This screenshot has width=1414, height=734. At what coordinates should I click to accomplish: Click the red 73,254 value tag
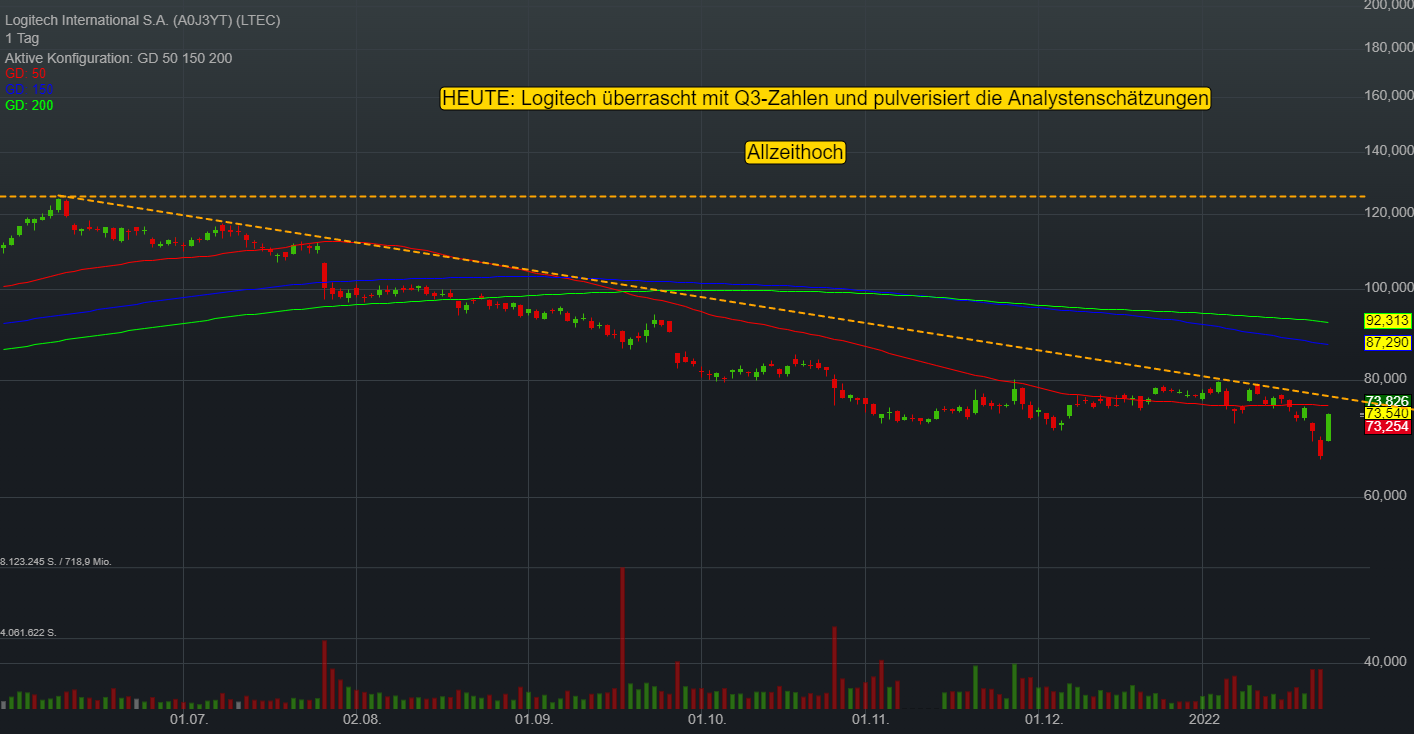[x=1387, y=427]
